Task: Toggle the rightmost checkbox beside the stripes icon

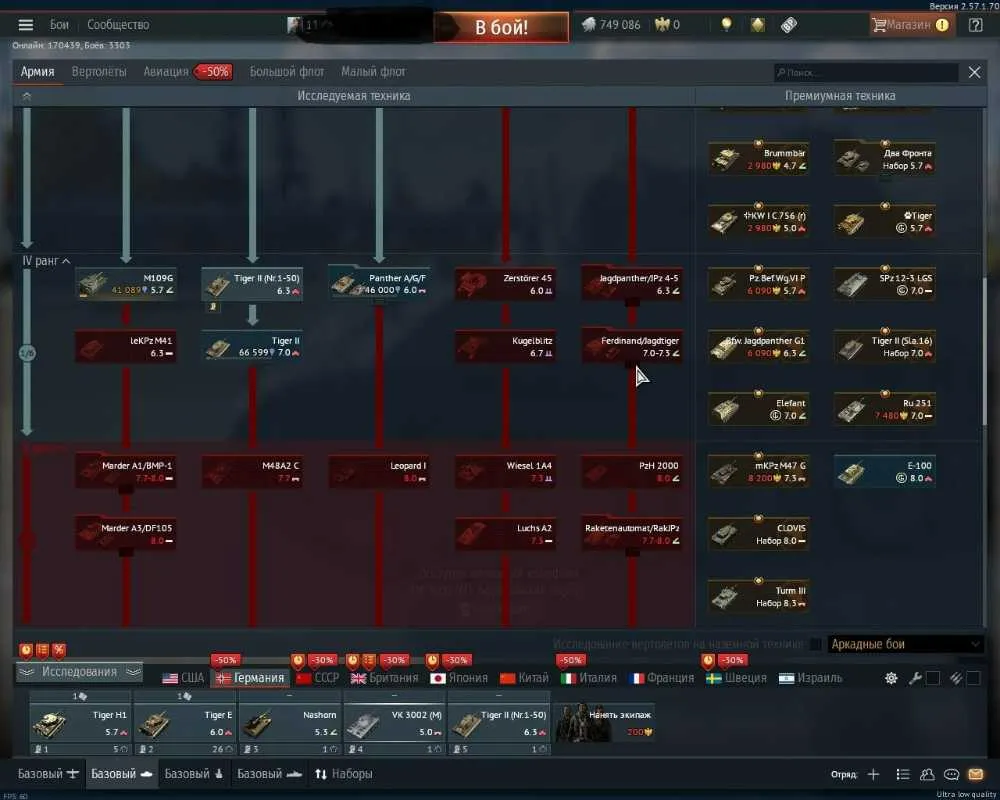Action: [973, 678]
